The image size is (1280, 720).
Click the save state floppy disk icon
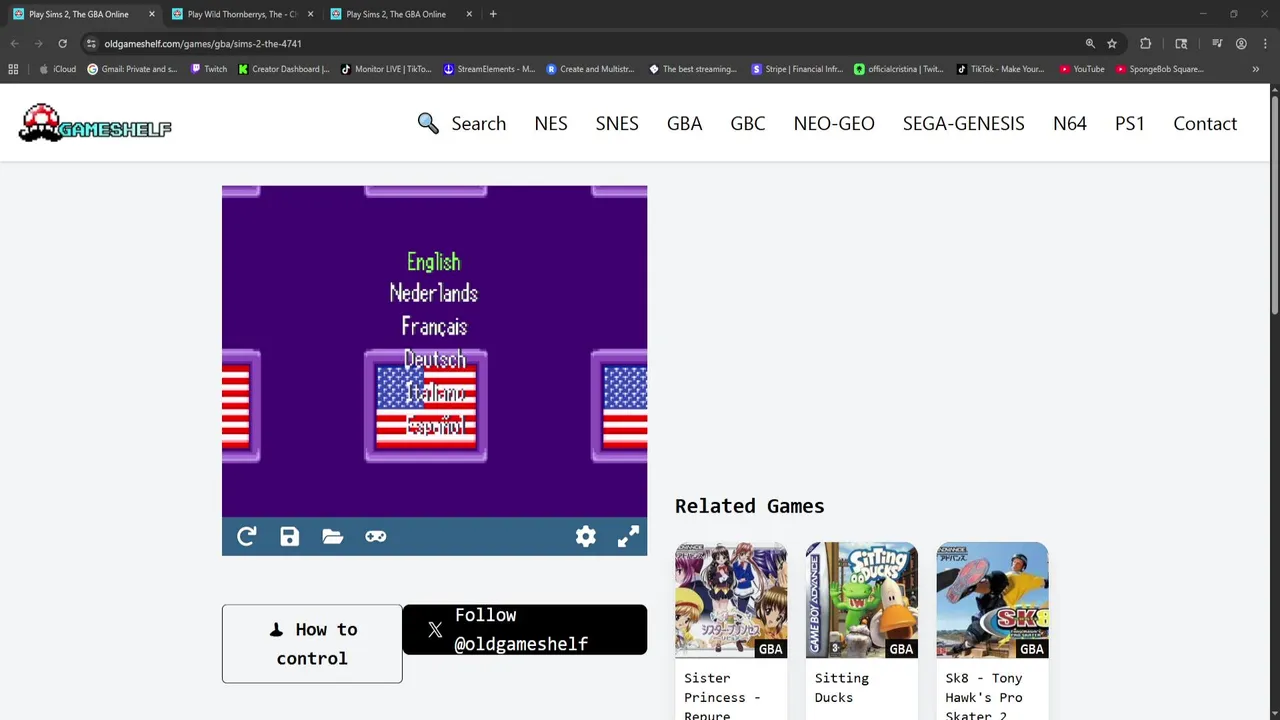pyautogui.click(x=289, y=537)
